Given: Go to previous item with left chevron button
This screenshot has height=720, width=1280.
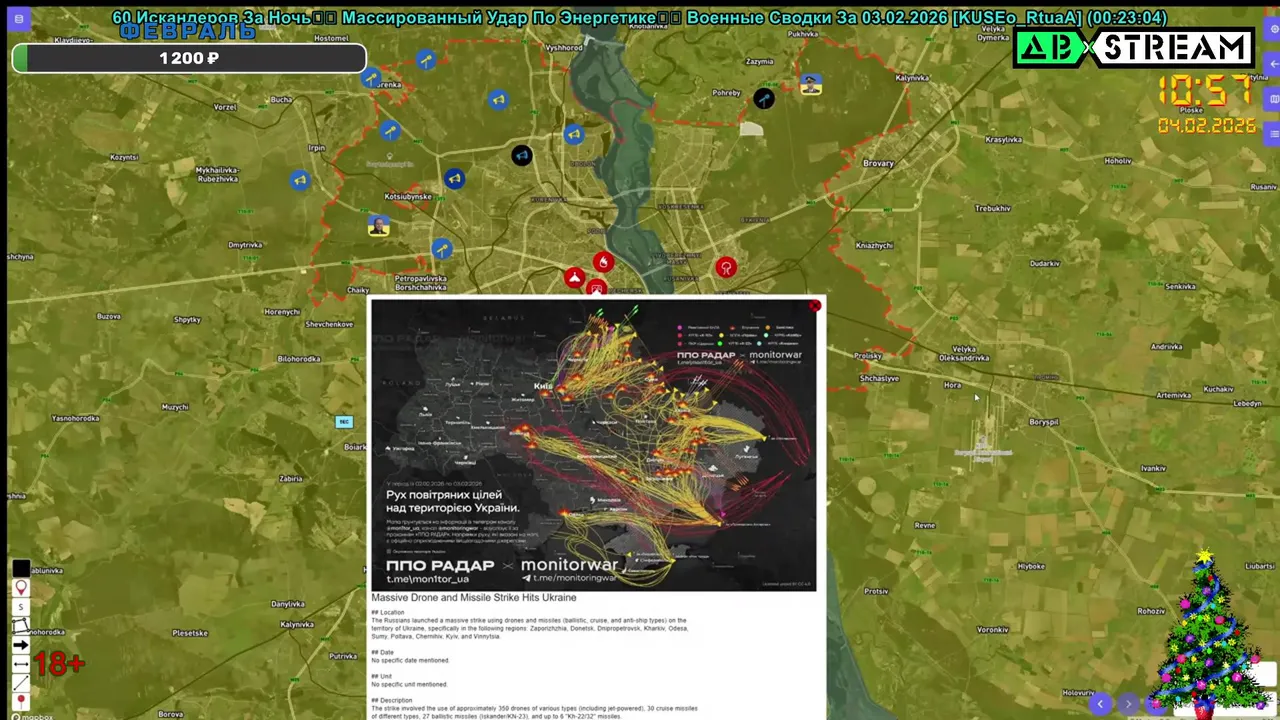Looking at the screenshot, I should [1101, 704].
